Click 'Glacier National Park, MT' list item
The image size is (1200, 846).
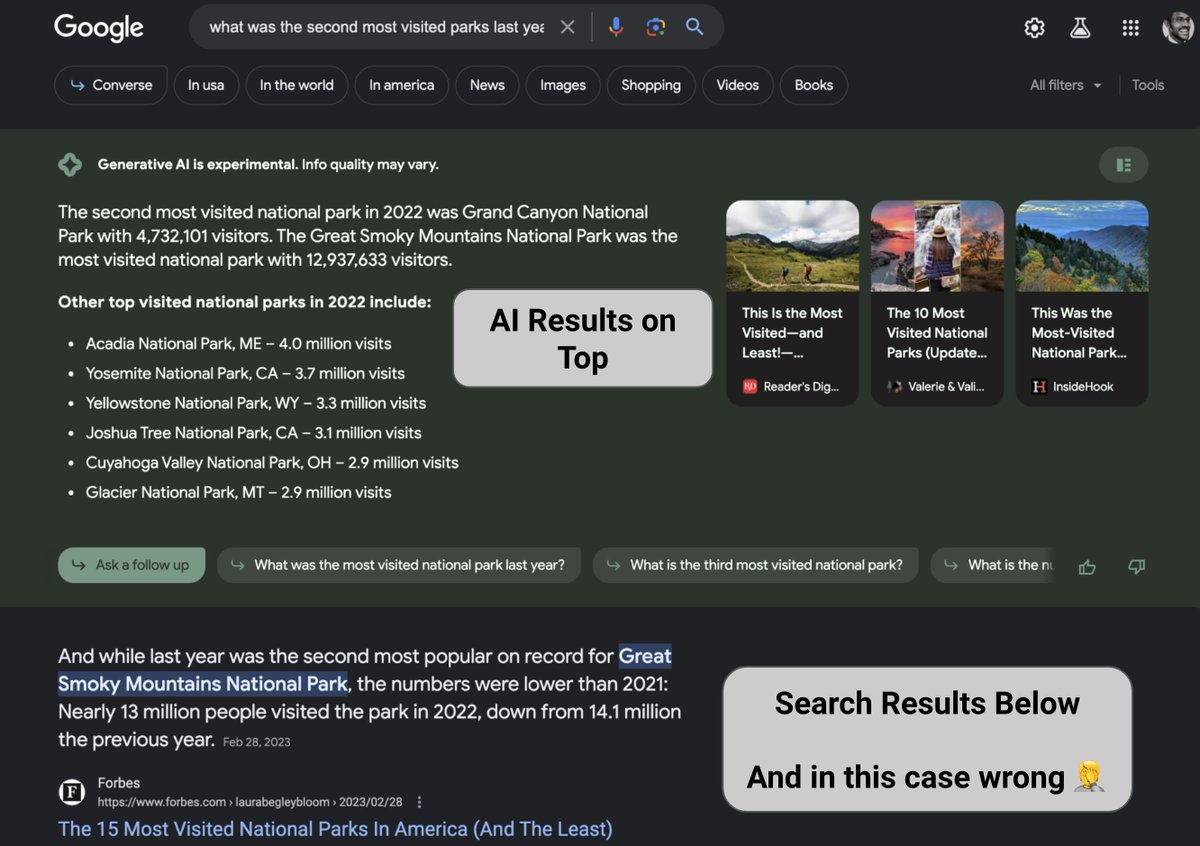click(239, 493)
